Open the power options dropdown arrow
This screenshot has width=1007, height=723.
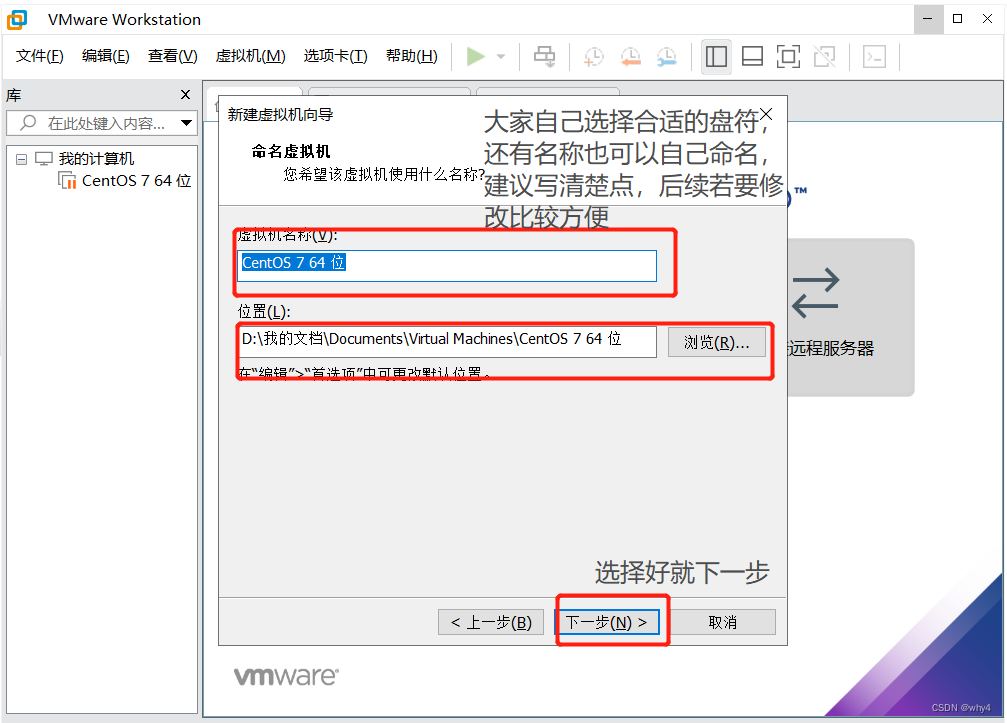(x=501, y=57)
